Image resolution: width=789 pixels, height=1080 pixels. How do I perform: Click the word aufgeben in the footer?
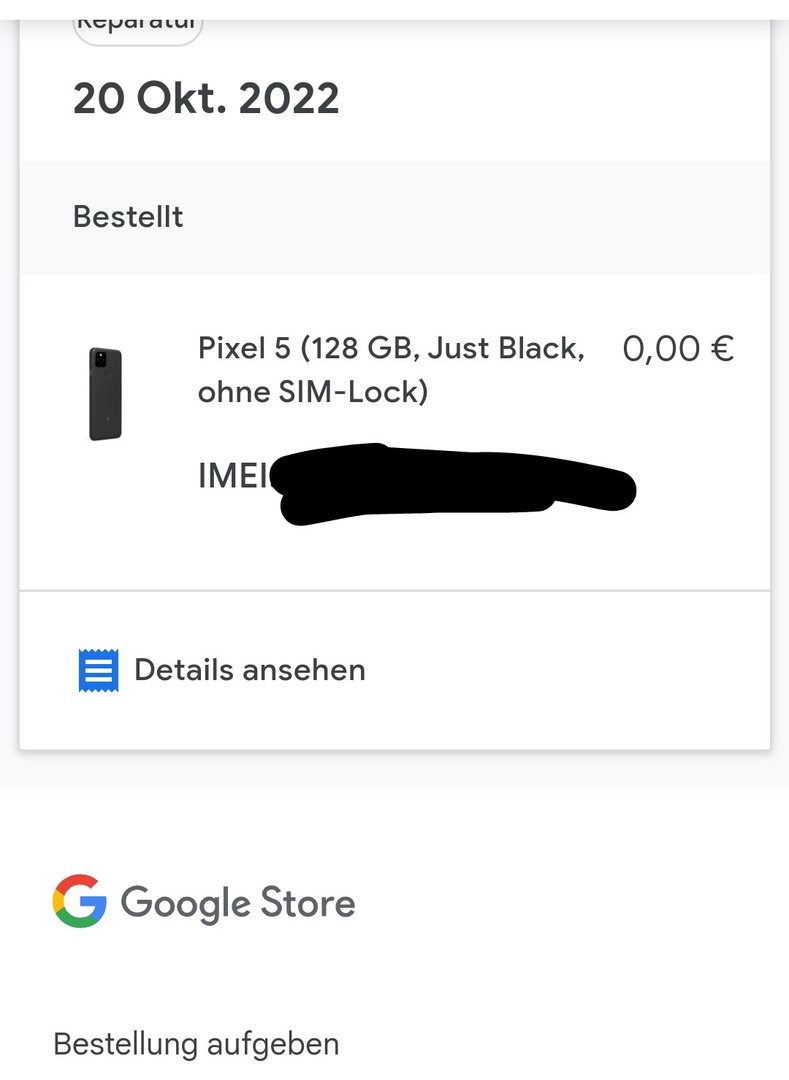pyautogui.click(x=273, y=1044)
